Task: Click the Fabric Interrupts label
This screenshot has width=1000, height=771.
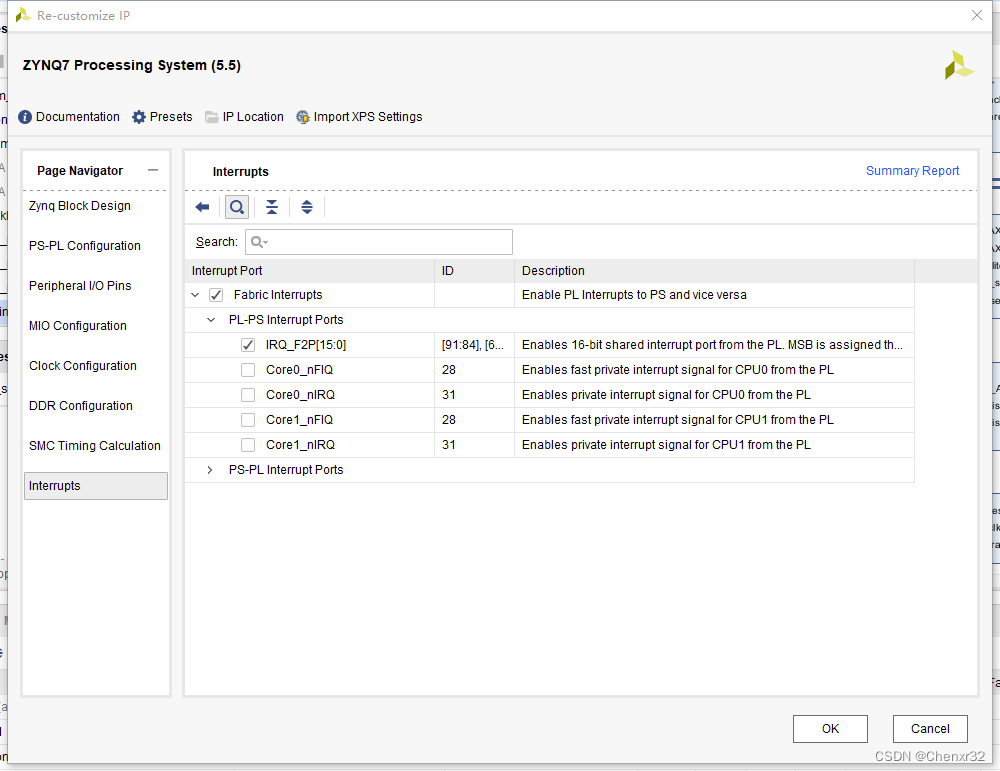Action: point(278,295)
